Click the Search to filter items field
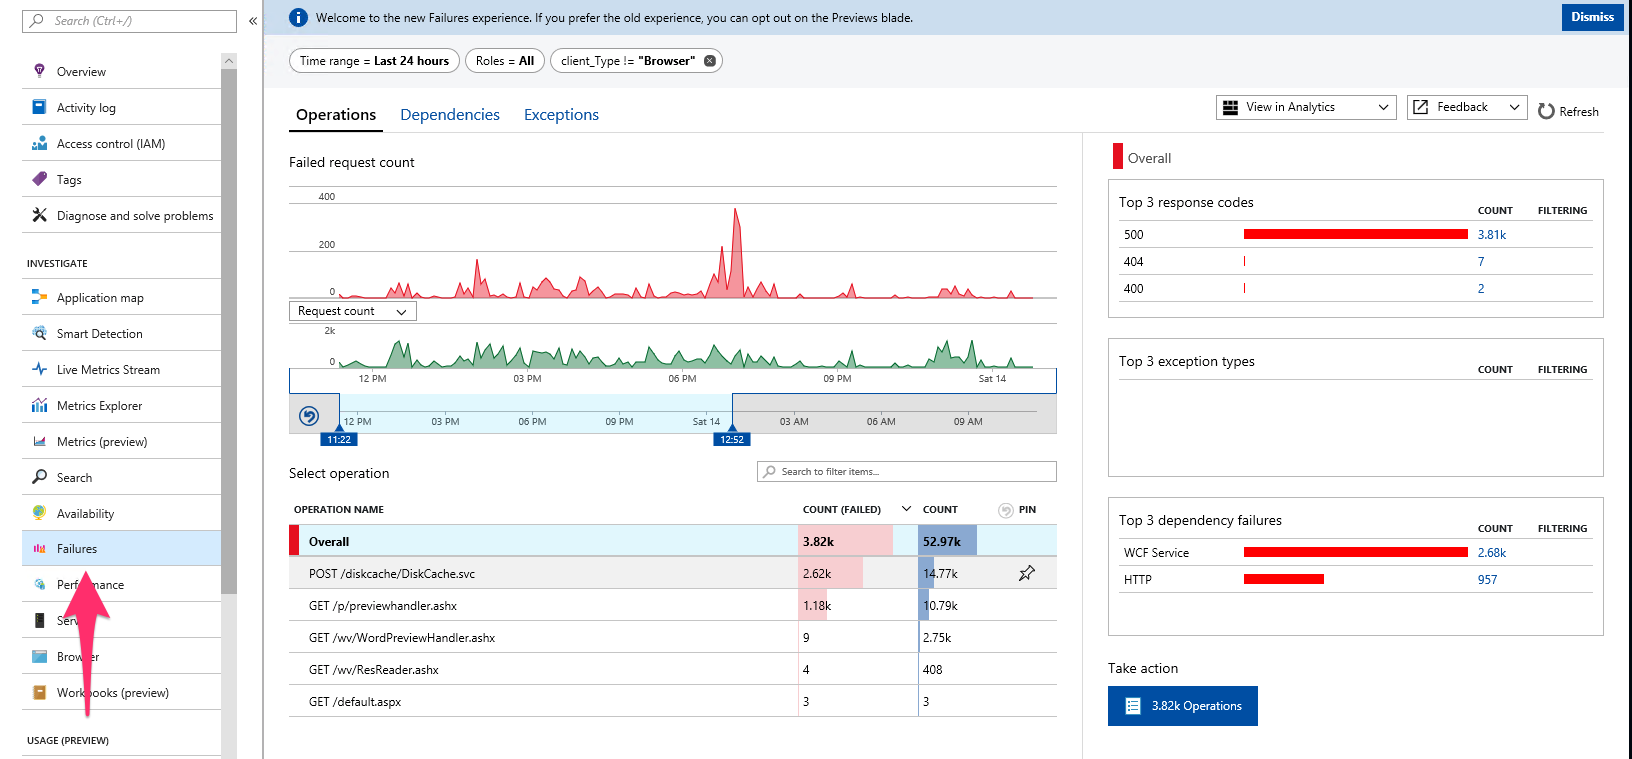The height and width of the screenshot is (759, 1632). coord(906,472)
